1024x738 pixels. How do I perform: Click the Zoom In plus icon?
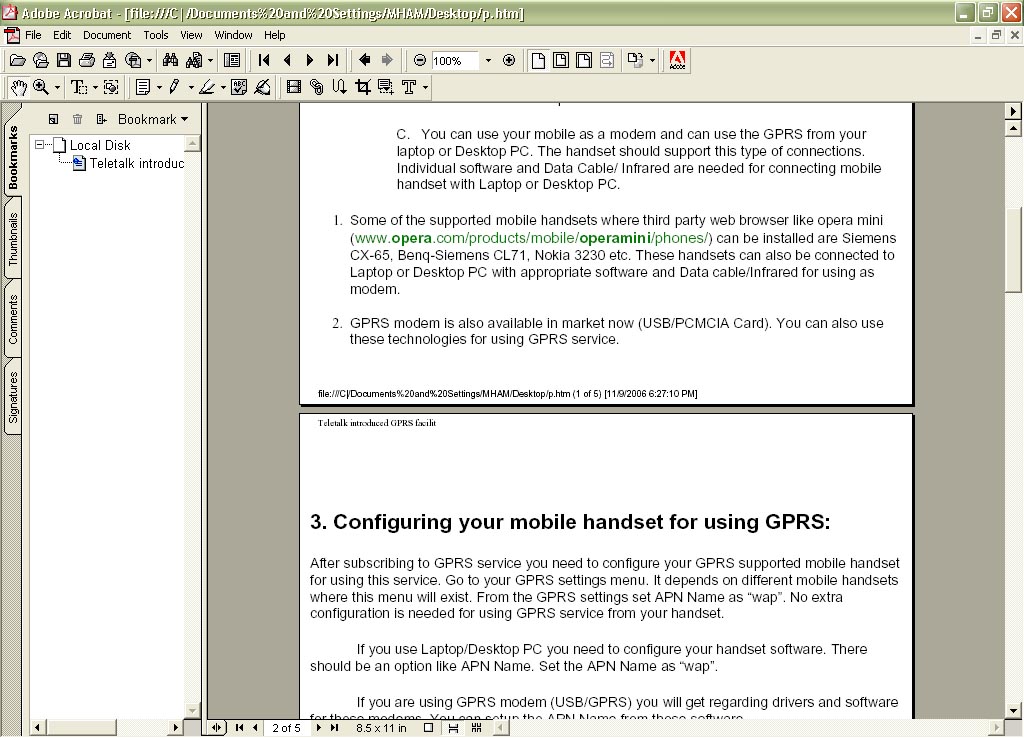tap(509, 61)
